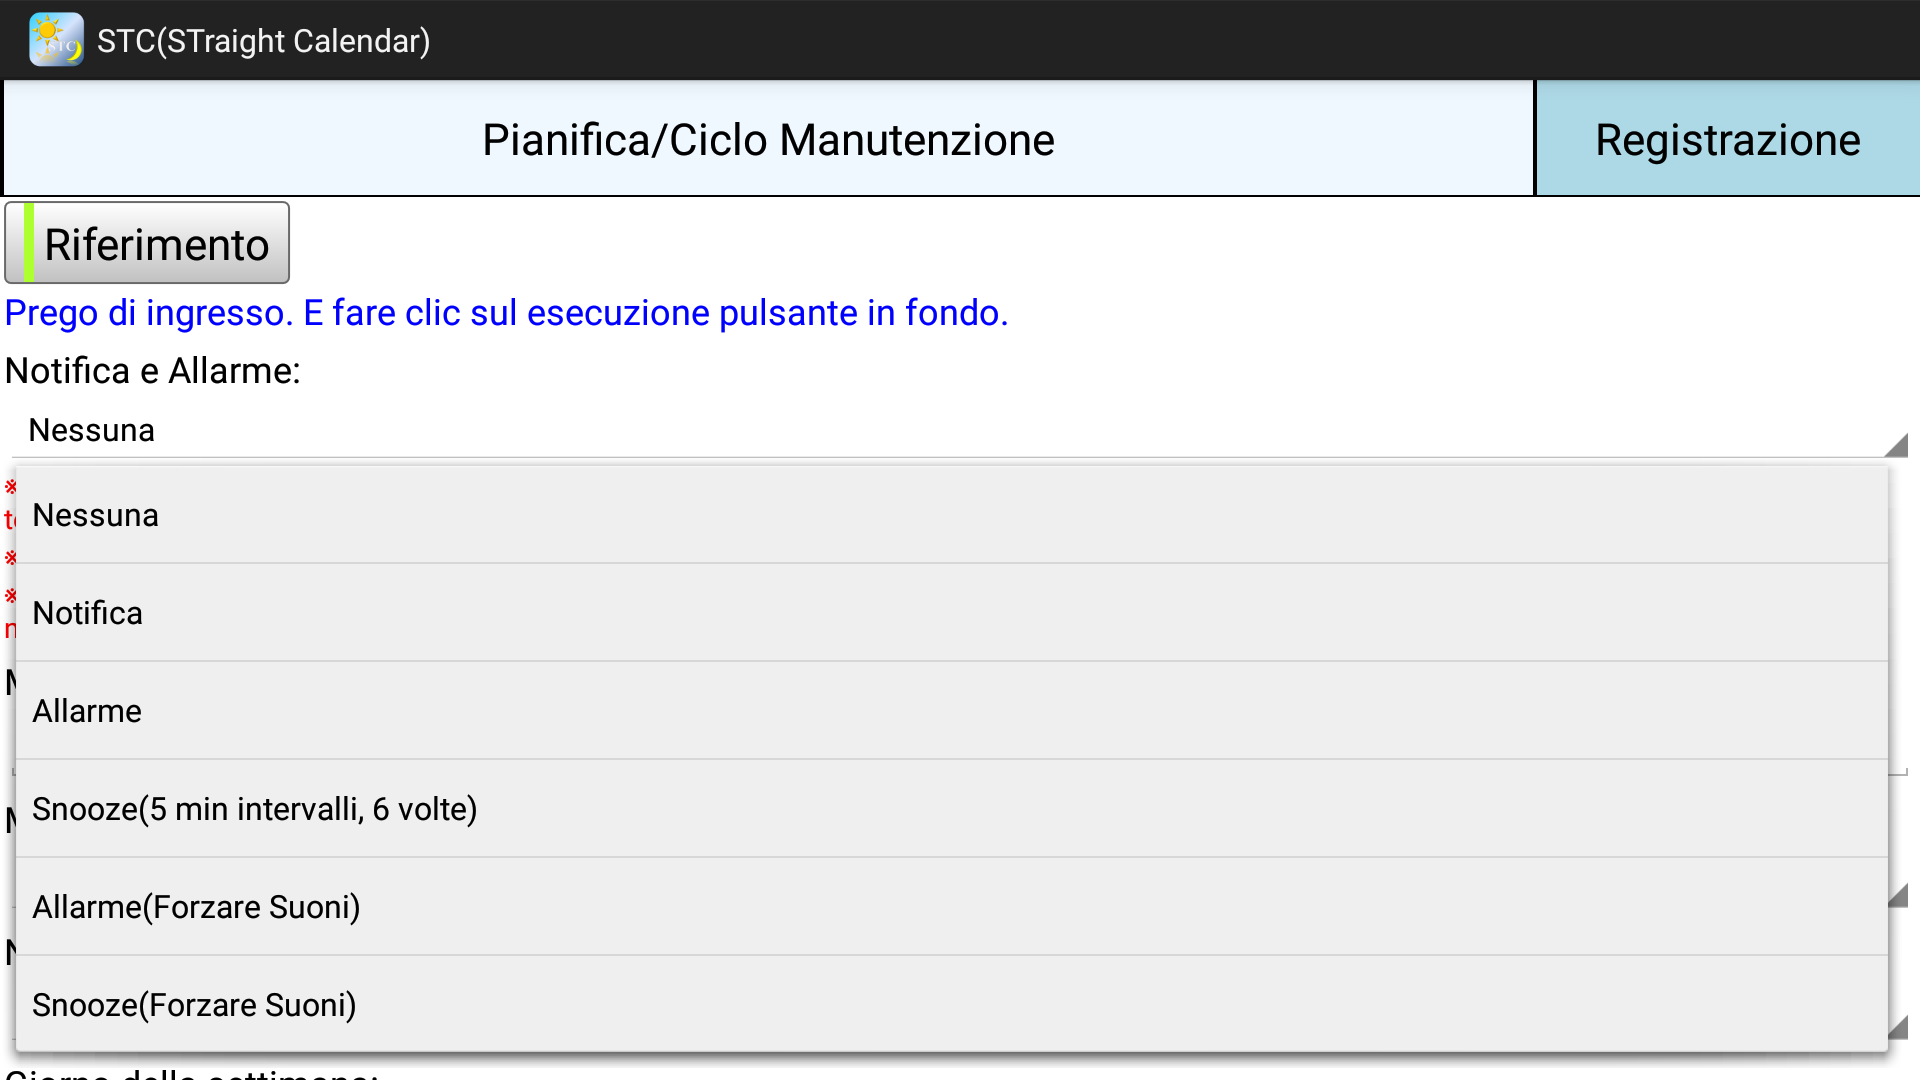Click the cut-off label below the dropdown list
Viewport: 1920px width, 1080px height.
(190, 1072)
